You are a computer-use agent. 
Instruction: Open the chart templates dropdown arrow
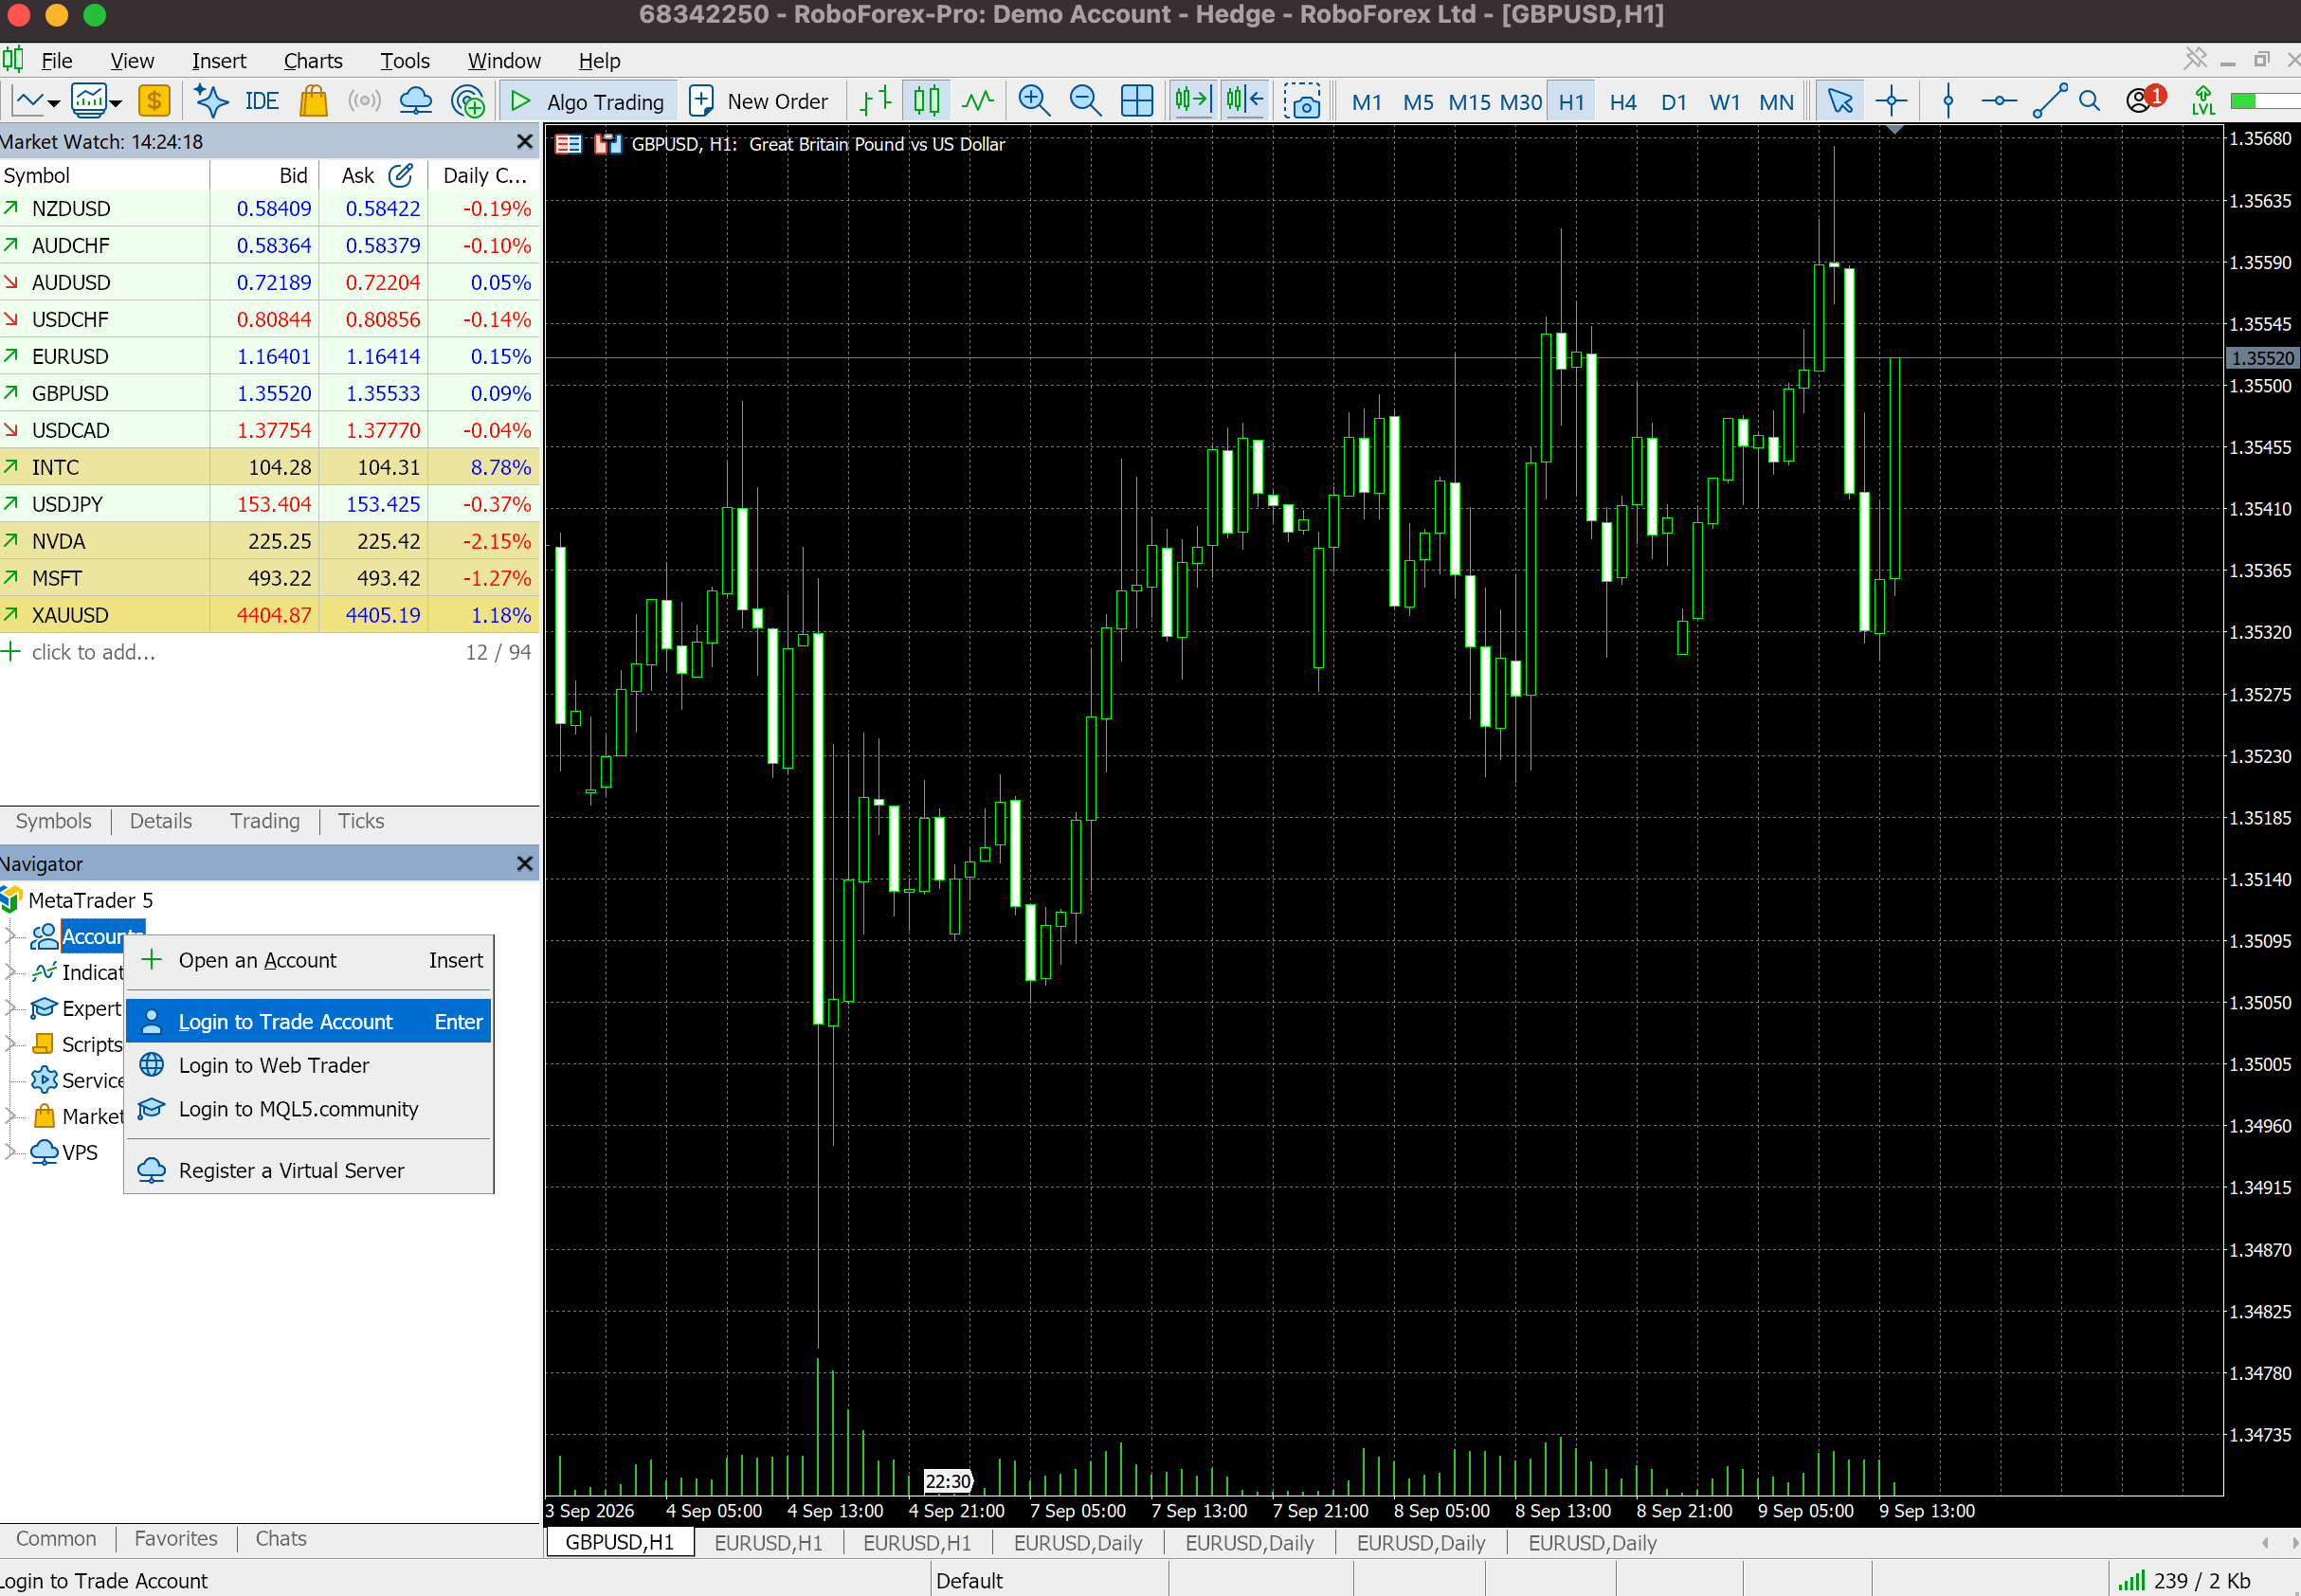(116, 103)
